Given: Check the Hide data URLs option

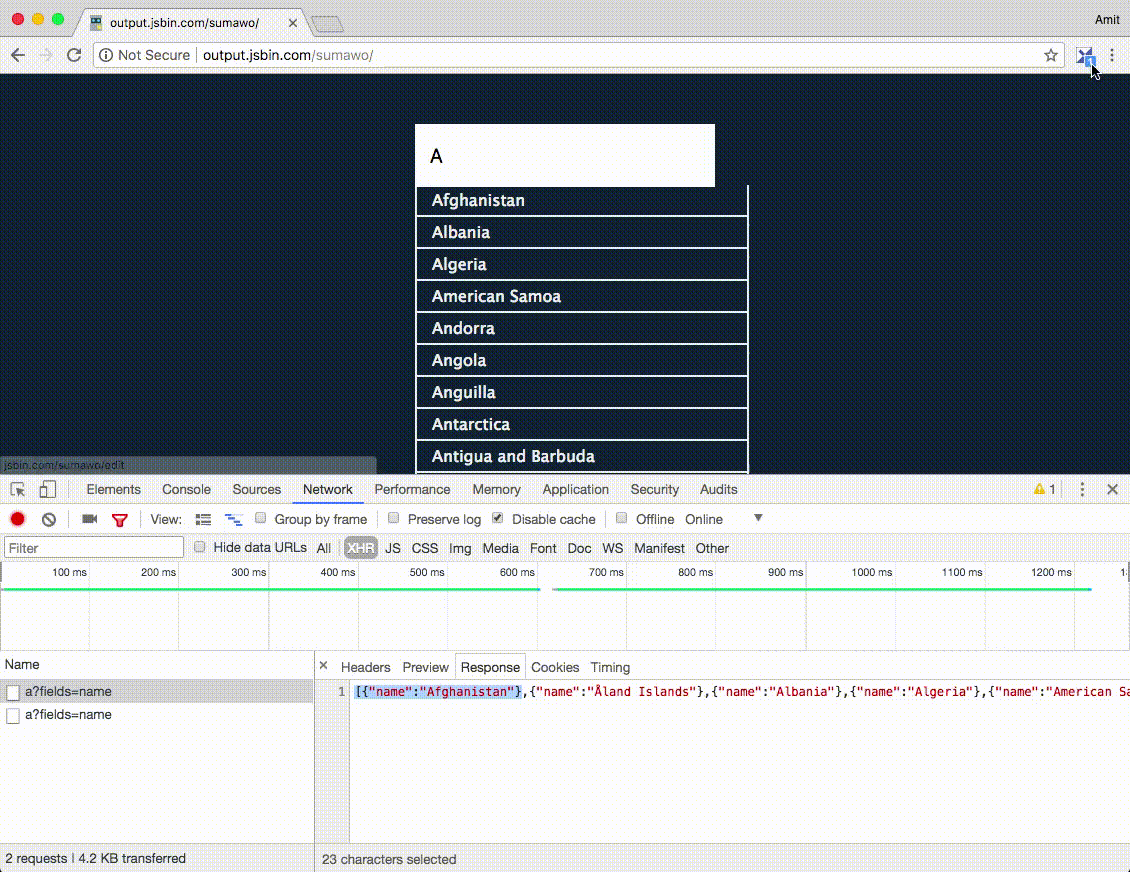Looking at the screenshot, I should tap(200, 547).
